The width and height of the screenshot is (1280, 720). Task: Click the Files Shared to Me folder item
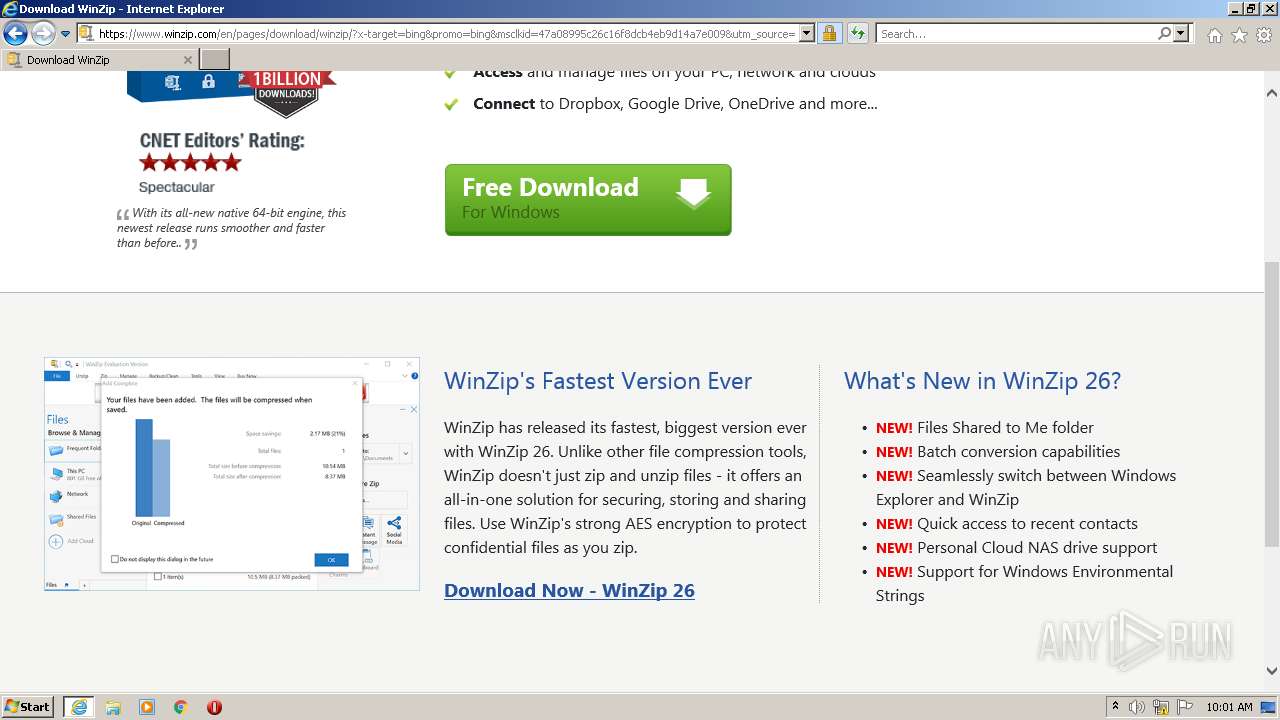[x=1005, y=427]
